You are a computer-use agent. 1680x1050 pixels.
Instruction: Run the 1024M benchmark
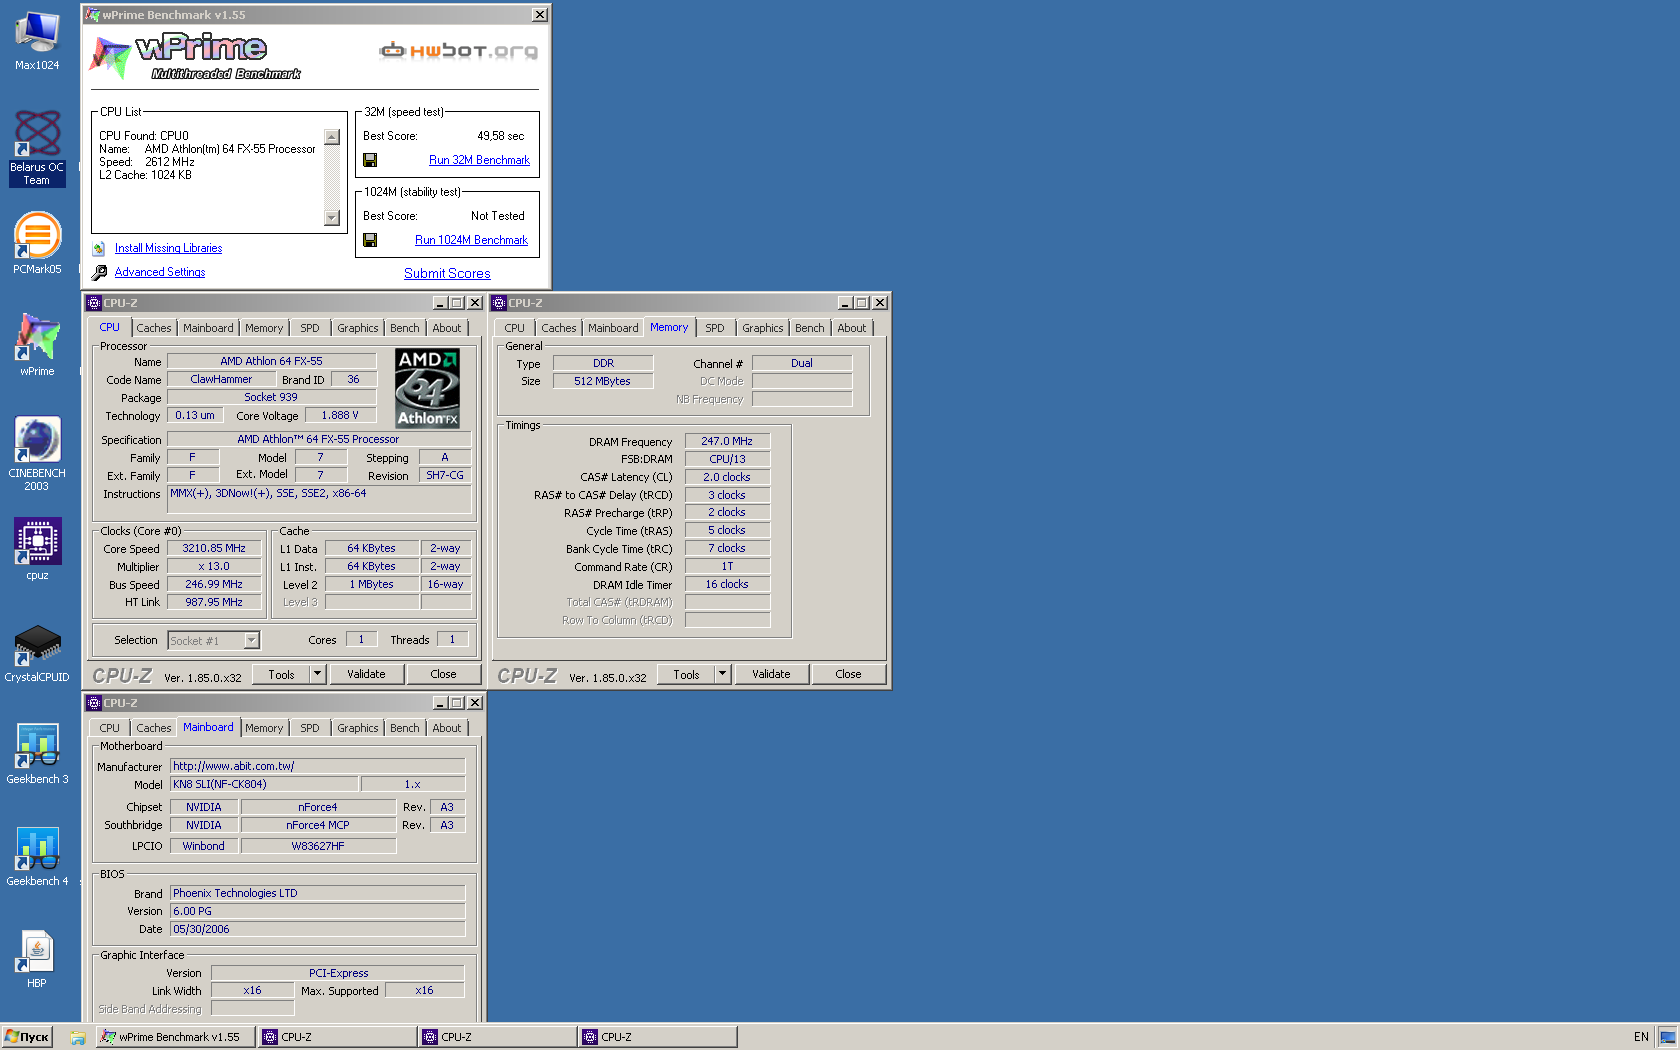(x=471, y=240)
